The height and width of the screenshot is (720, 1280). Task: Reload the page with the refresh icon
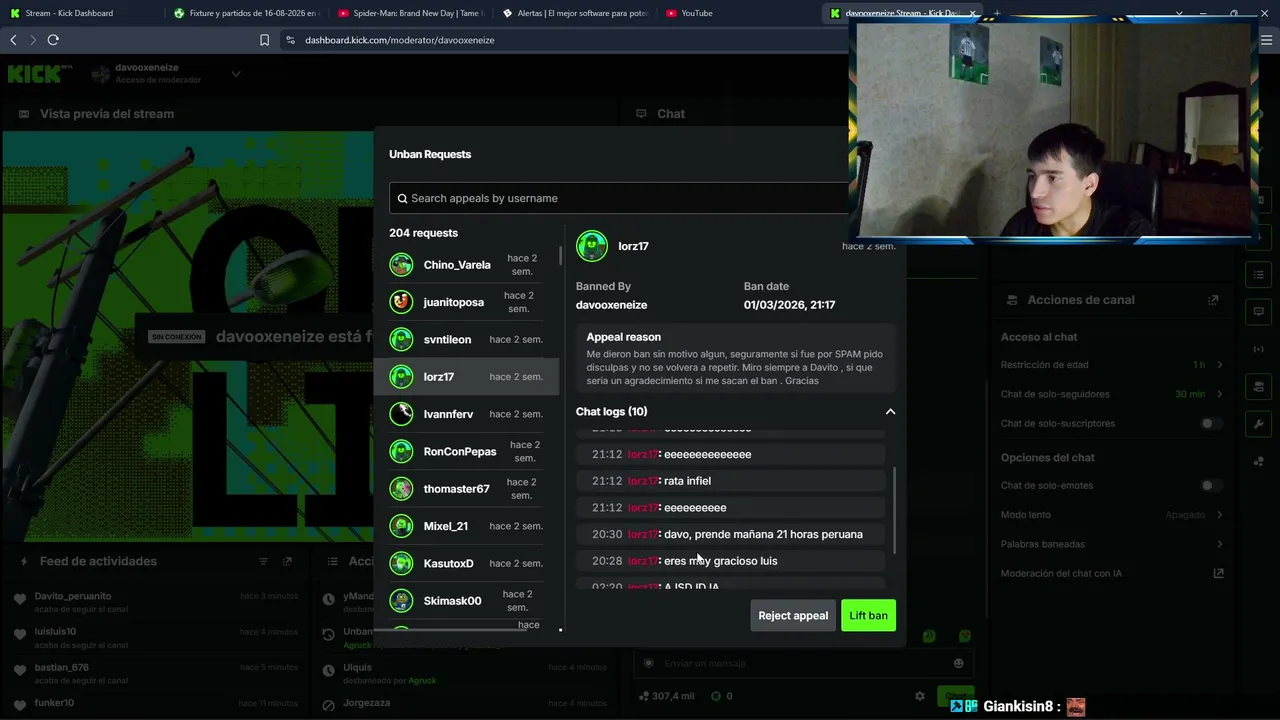53,40
